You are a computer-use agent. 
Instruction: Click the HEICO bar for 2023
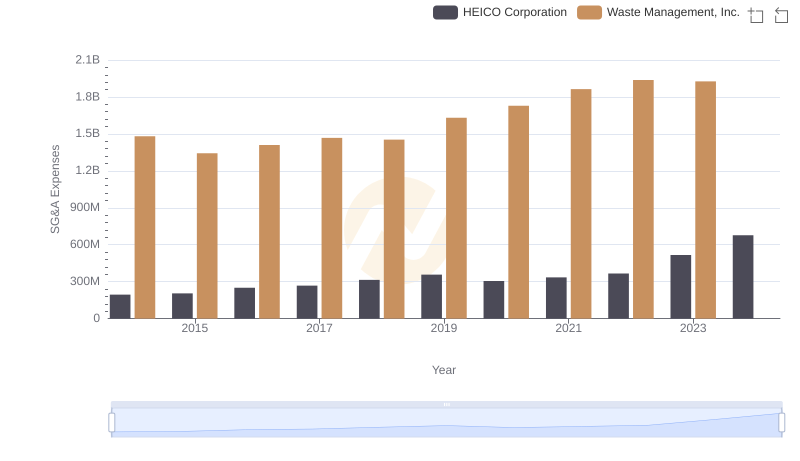pyautogui.click(x=681, y=287)
